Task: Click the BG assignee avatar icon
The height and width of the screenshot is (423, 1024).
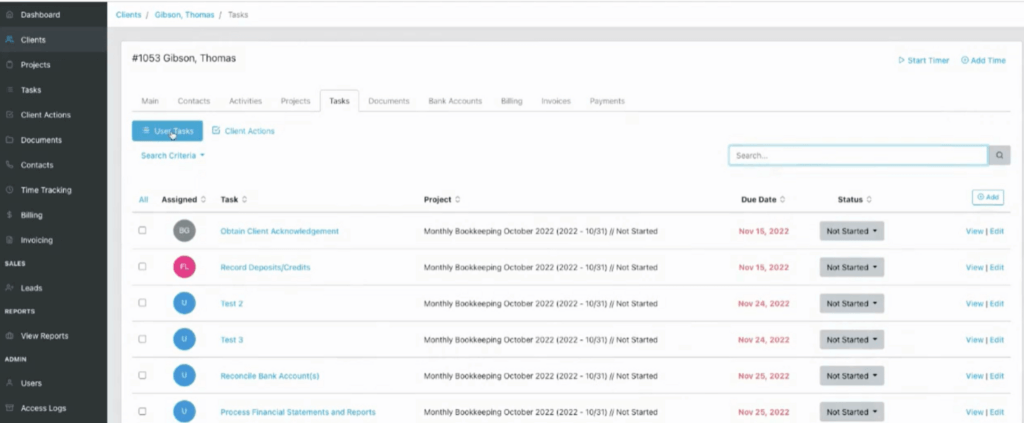Action: 184,231
